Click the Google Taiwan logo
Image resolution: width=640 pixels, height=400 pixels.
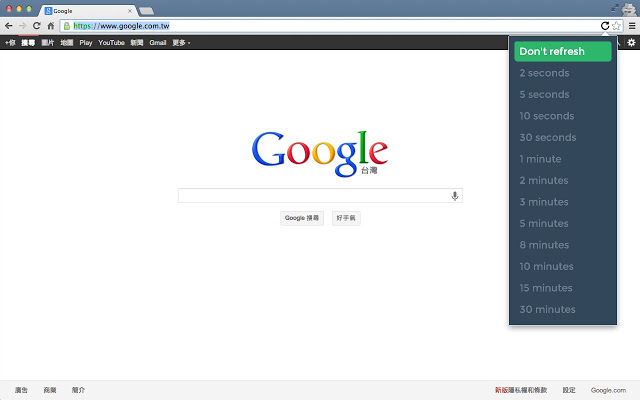320,153
